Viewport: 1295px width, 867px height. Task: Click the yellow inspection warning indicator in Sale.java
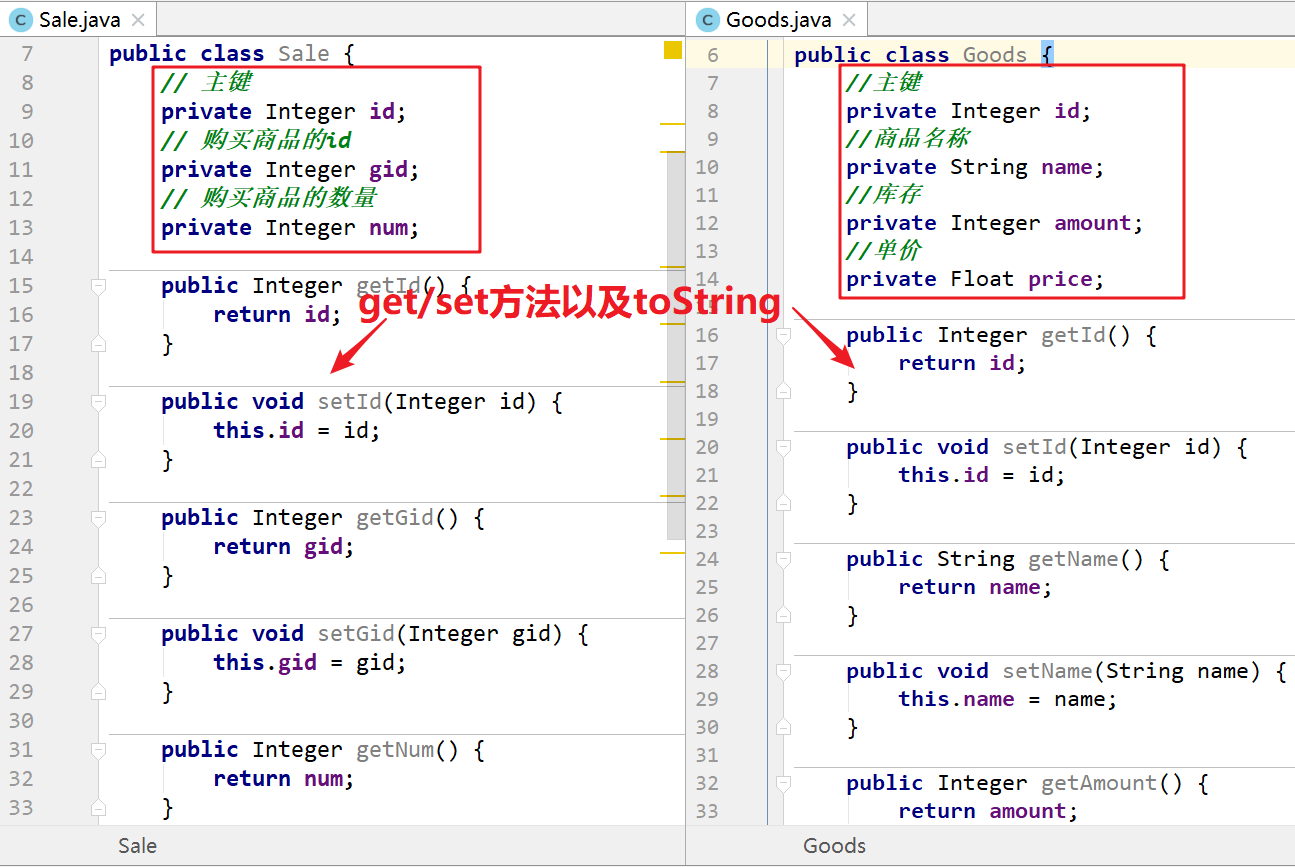point(673,50)
